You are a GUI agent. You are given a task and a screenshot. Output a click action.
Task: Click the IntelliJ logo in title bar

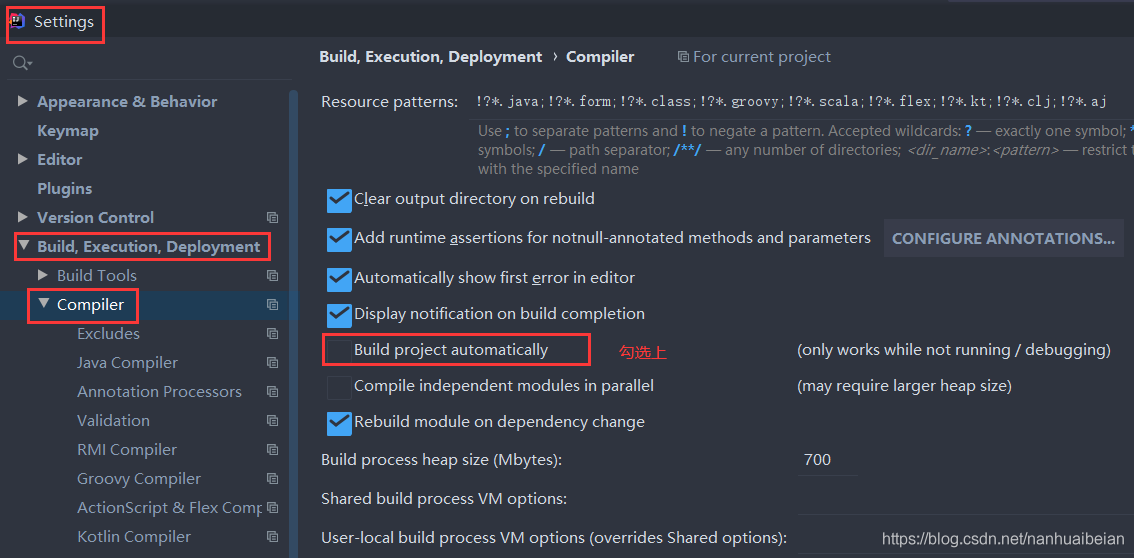pos(17,21)
